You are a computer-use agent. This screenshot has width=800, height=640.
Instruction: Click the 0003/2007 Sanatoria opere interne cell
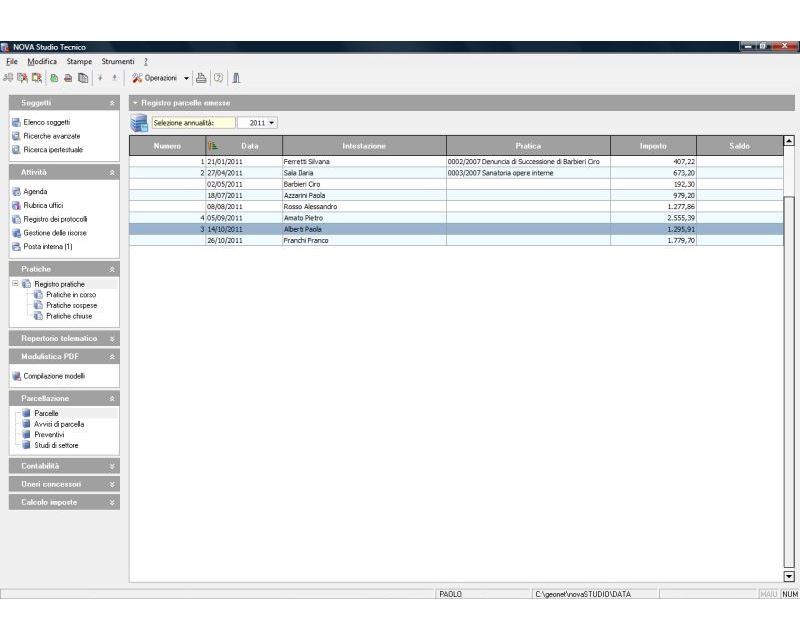528,173
